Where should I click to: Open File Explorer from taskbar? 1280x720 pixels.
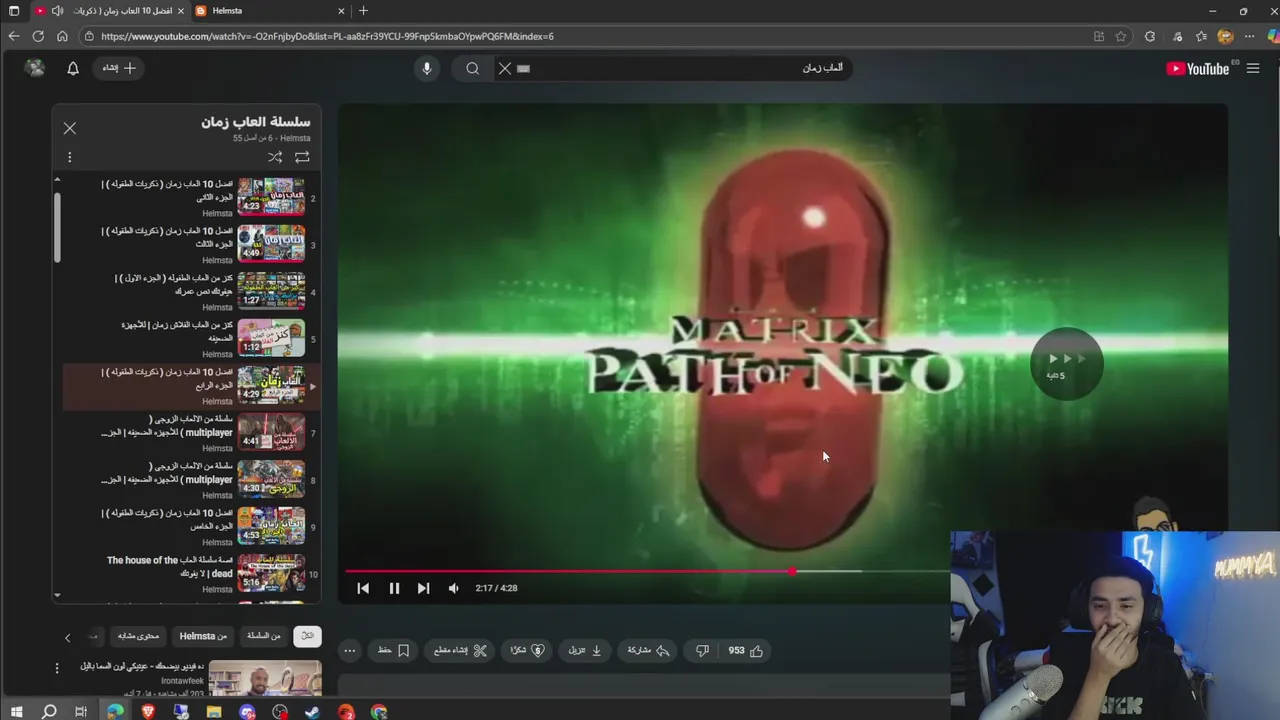[214, 712]
